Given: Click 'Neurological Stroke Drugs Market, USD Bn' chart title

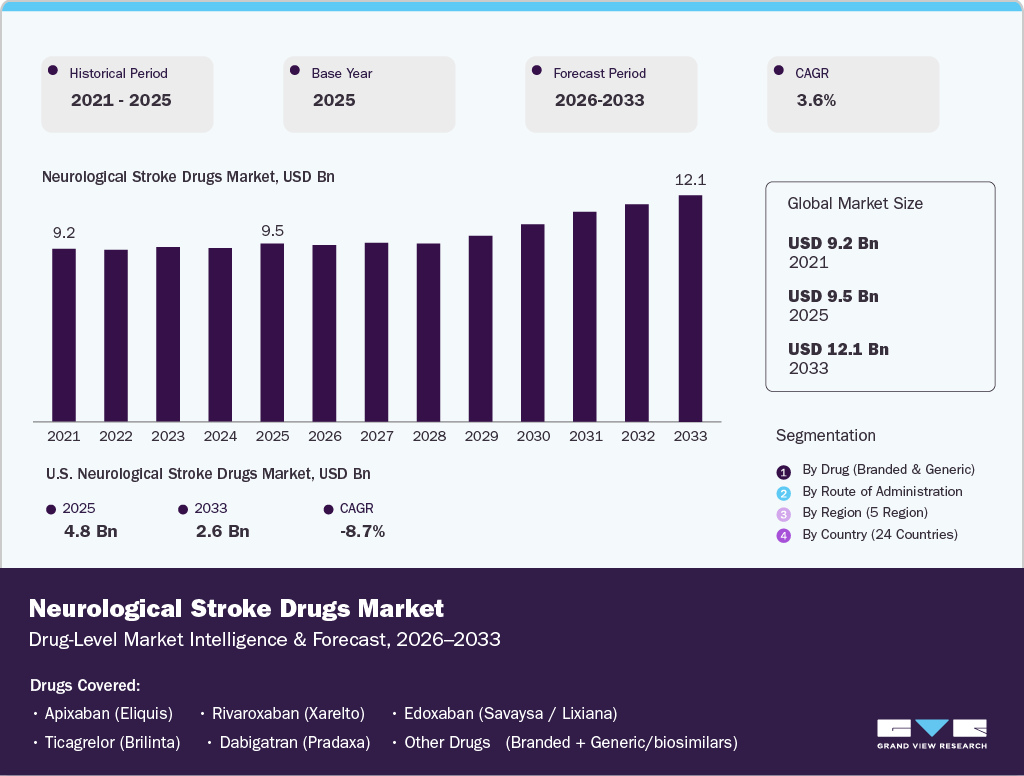Looking at the screenshot, I should click(x=188, y=177).
